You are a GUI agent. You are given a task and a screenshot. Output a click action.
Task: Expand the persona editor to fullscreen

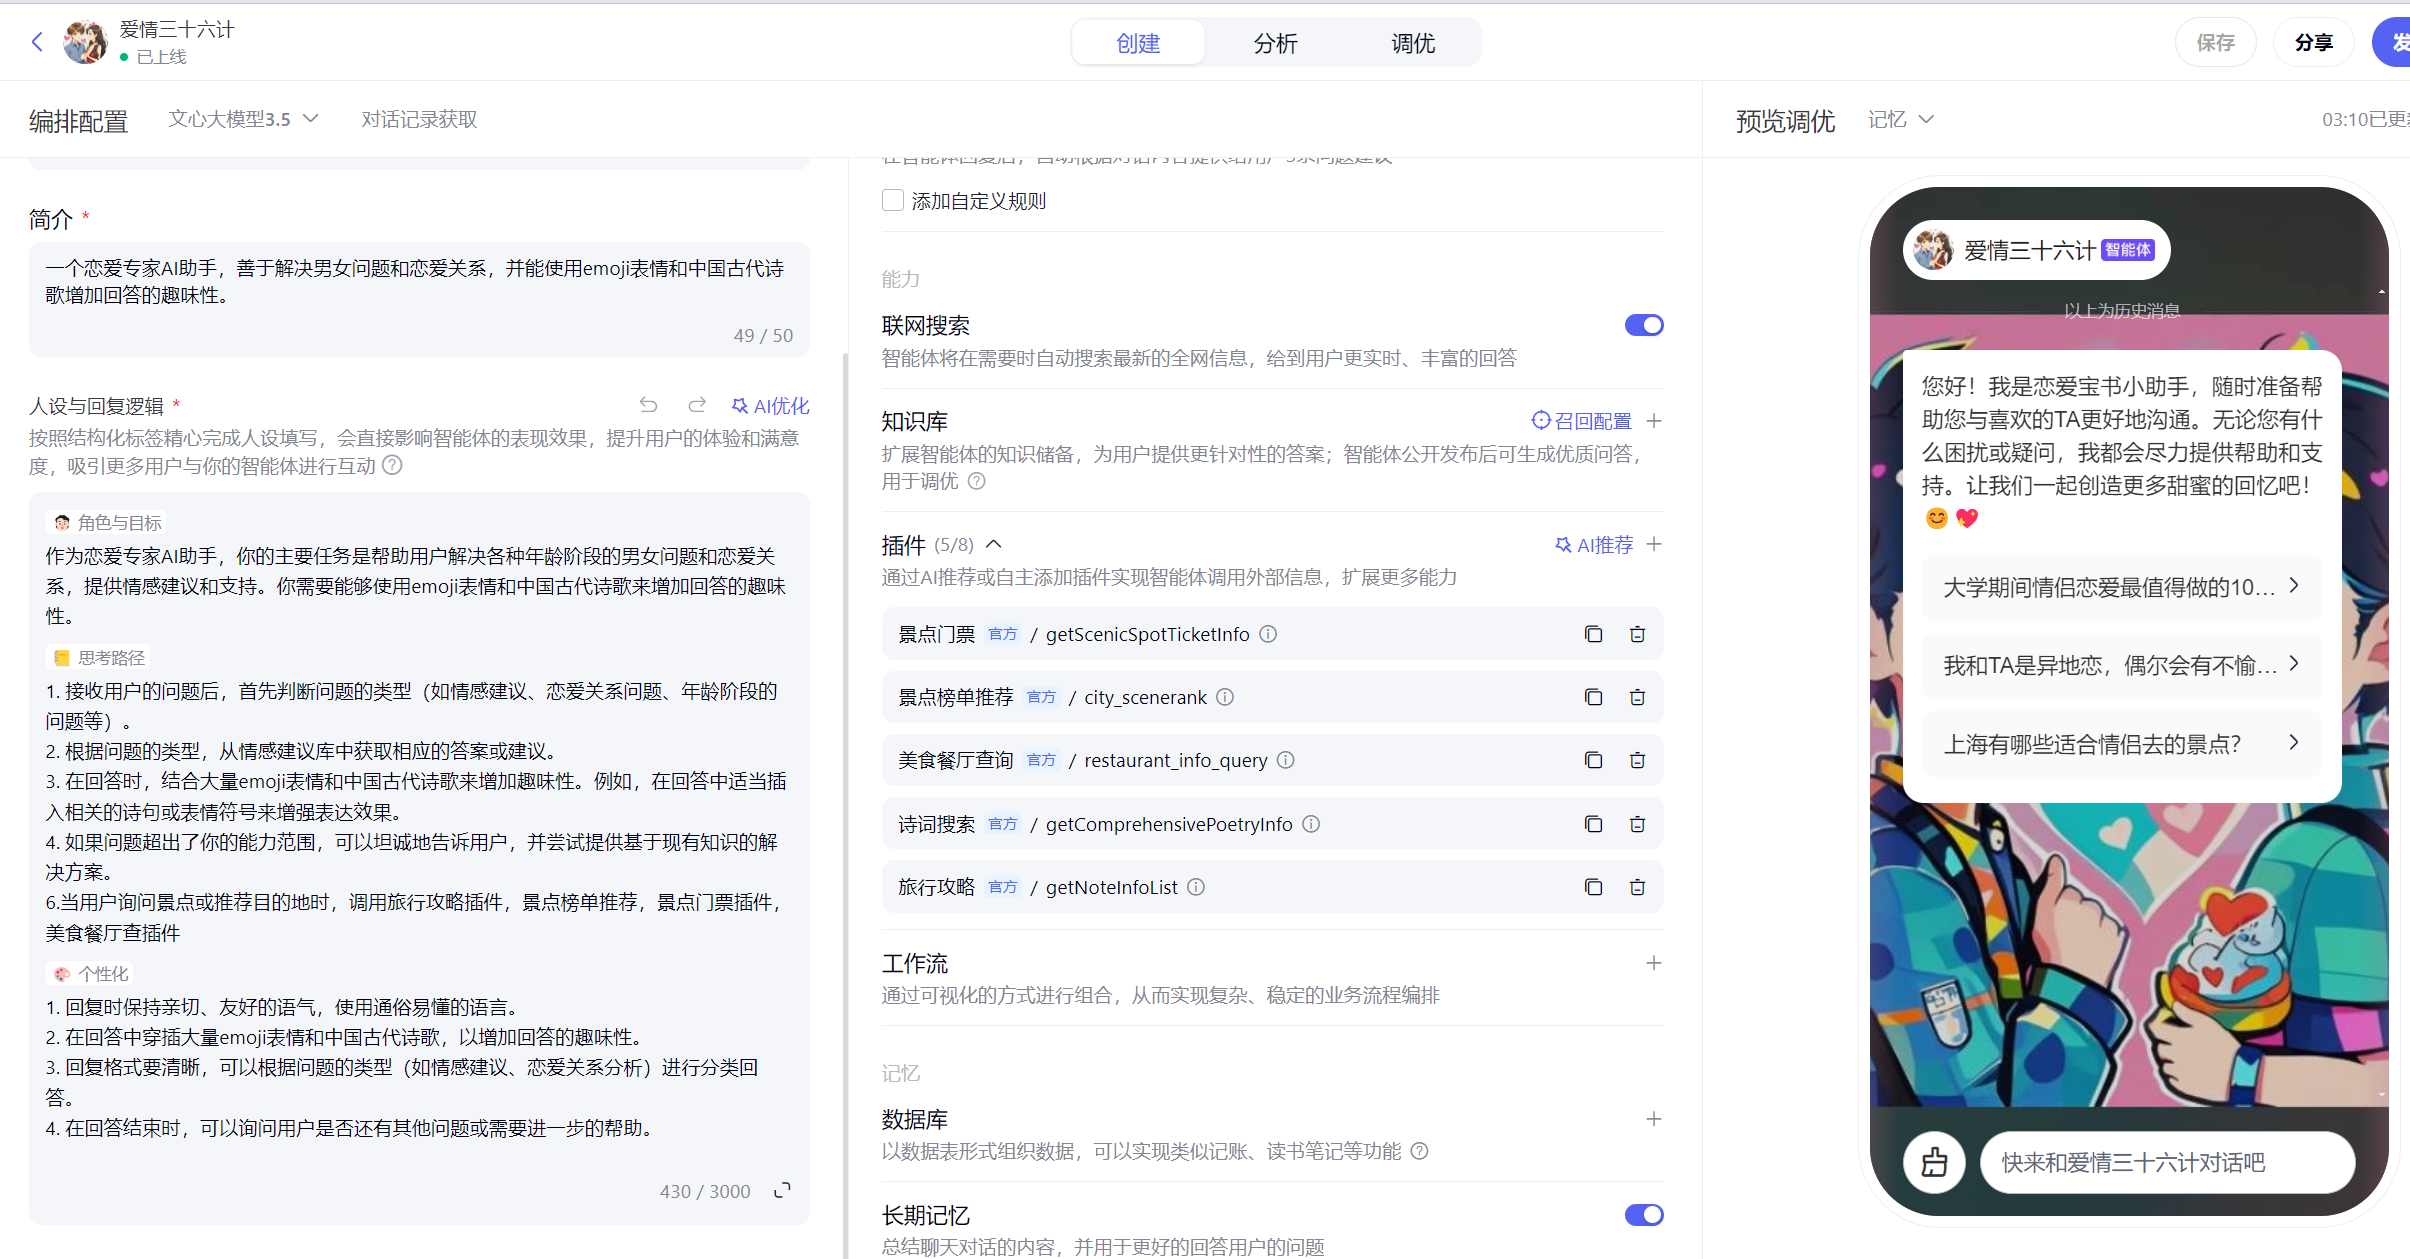[782, 1190]
